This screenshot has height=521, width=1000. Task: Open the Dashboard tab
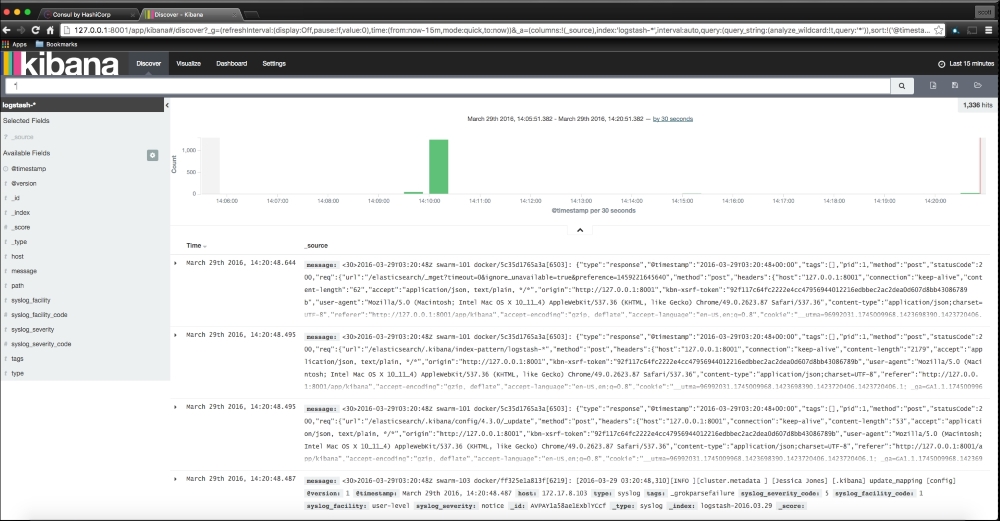[231, 63]
